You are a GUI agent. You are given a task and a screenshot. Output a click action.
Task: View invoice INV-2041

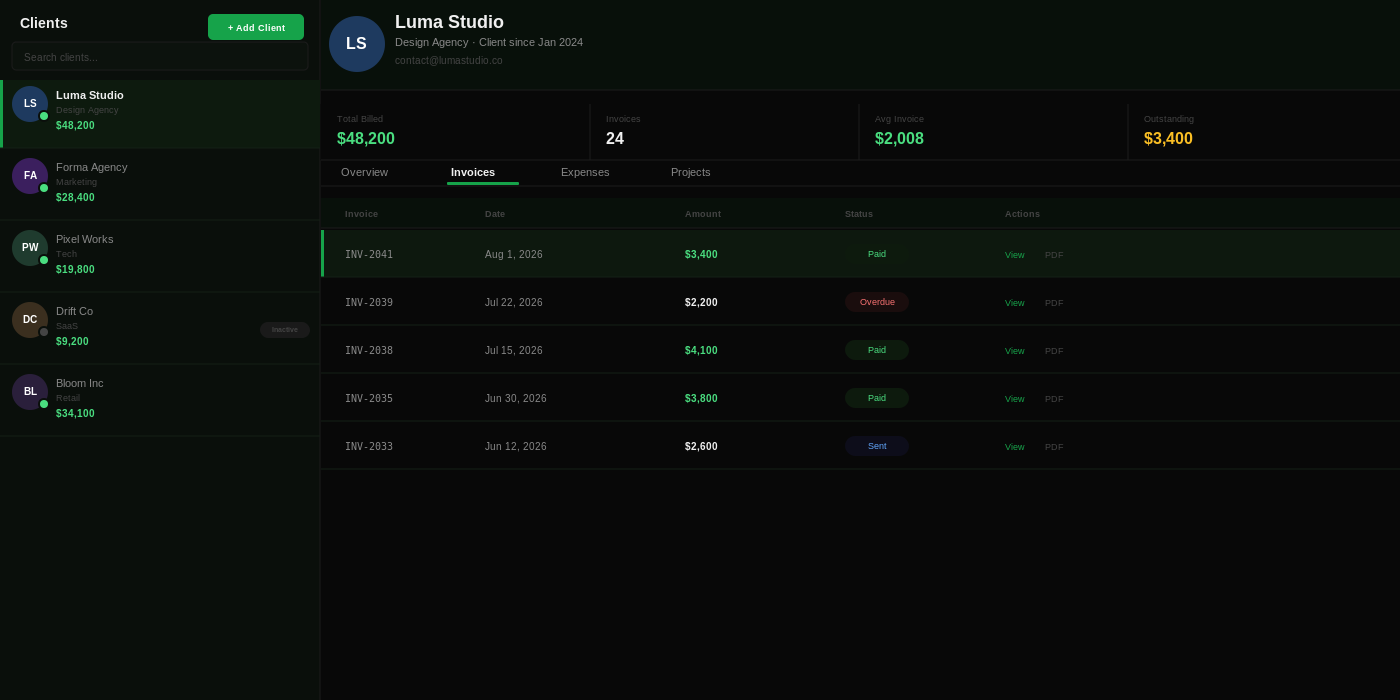coord(1014,255)
